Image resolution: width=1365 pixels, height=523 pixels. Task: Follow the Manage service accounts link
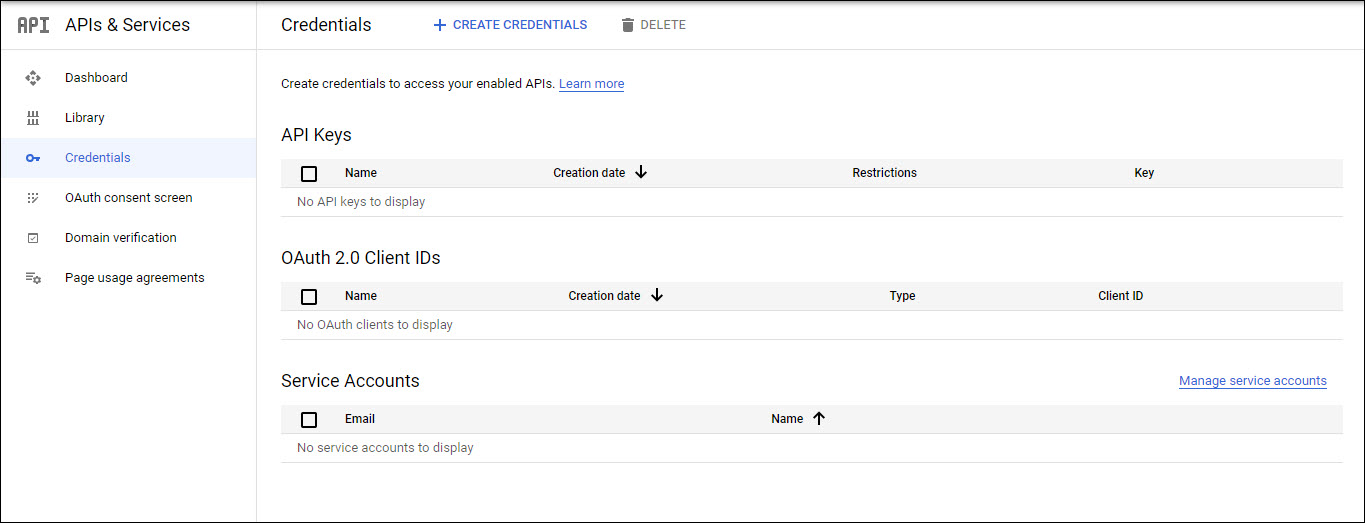[1252, 381]
